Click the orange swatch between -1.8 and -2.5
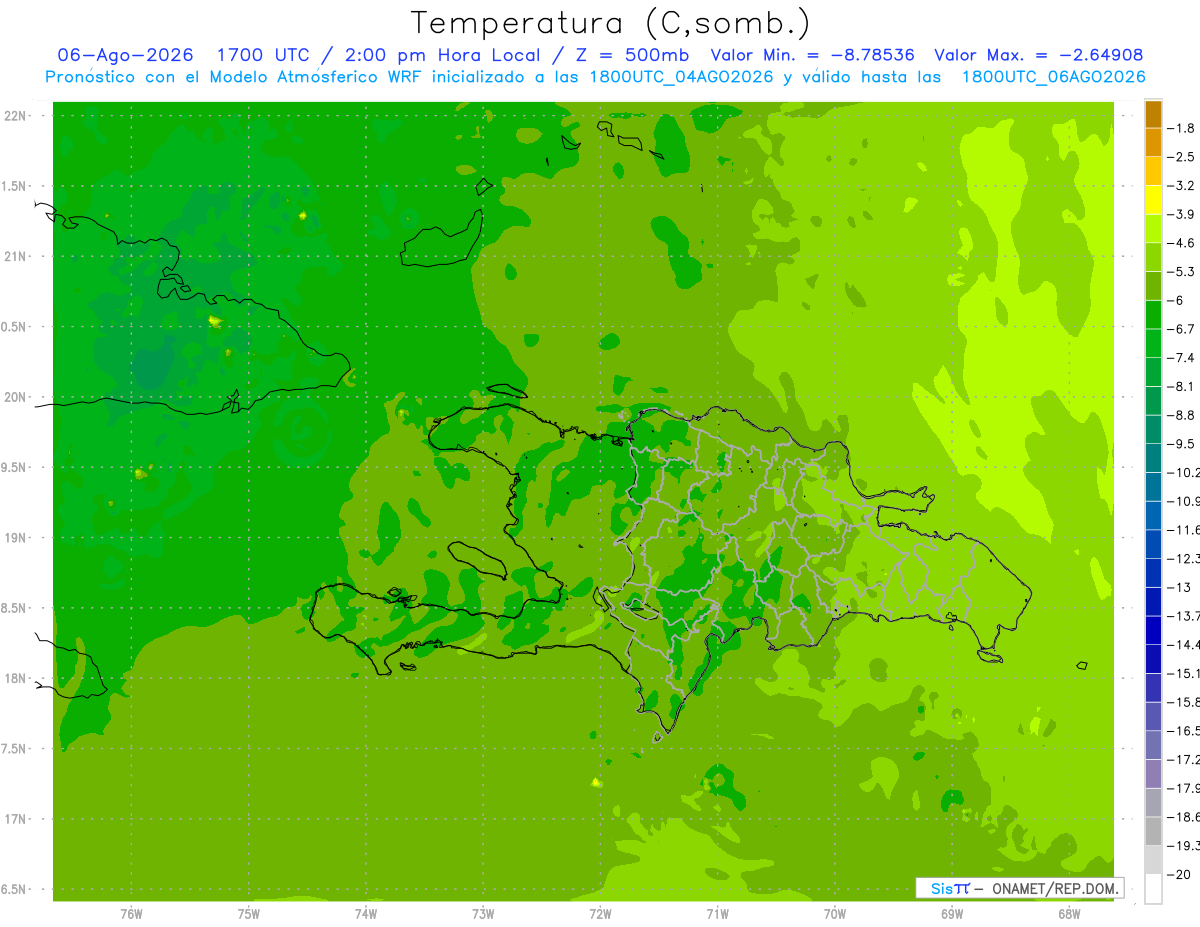Image resolution: width=1200 pixels, height=927 pixels. (x=1153, y=143)
